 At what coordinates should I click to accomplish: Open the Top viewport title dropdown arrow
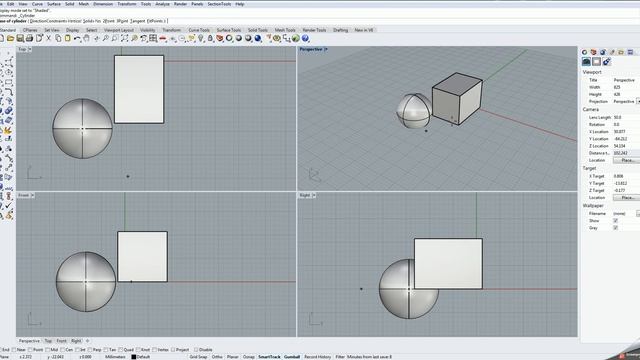[x=30, y=49]
